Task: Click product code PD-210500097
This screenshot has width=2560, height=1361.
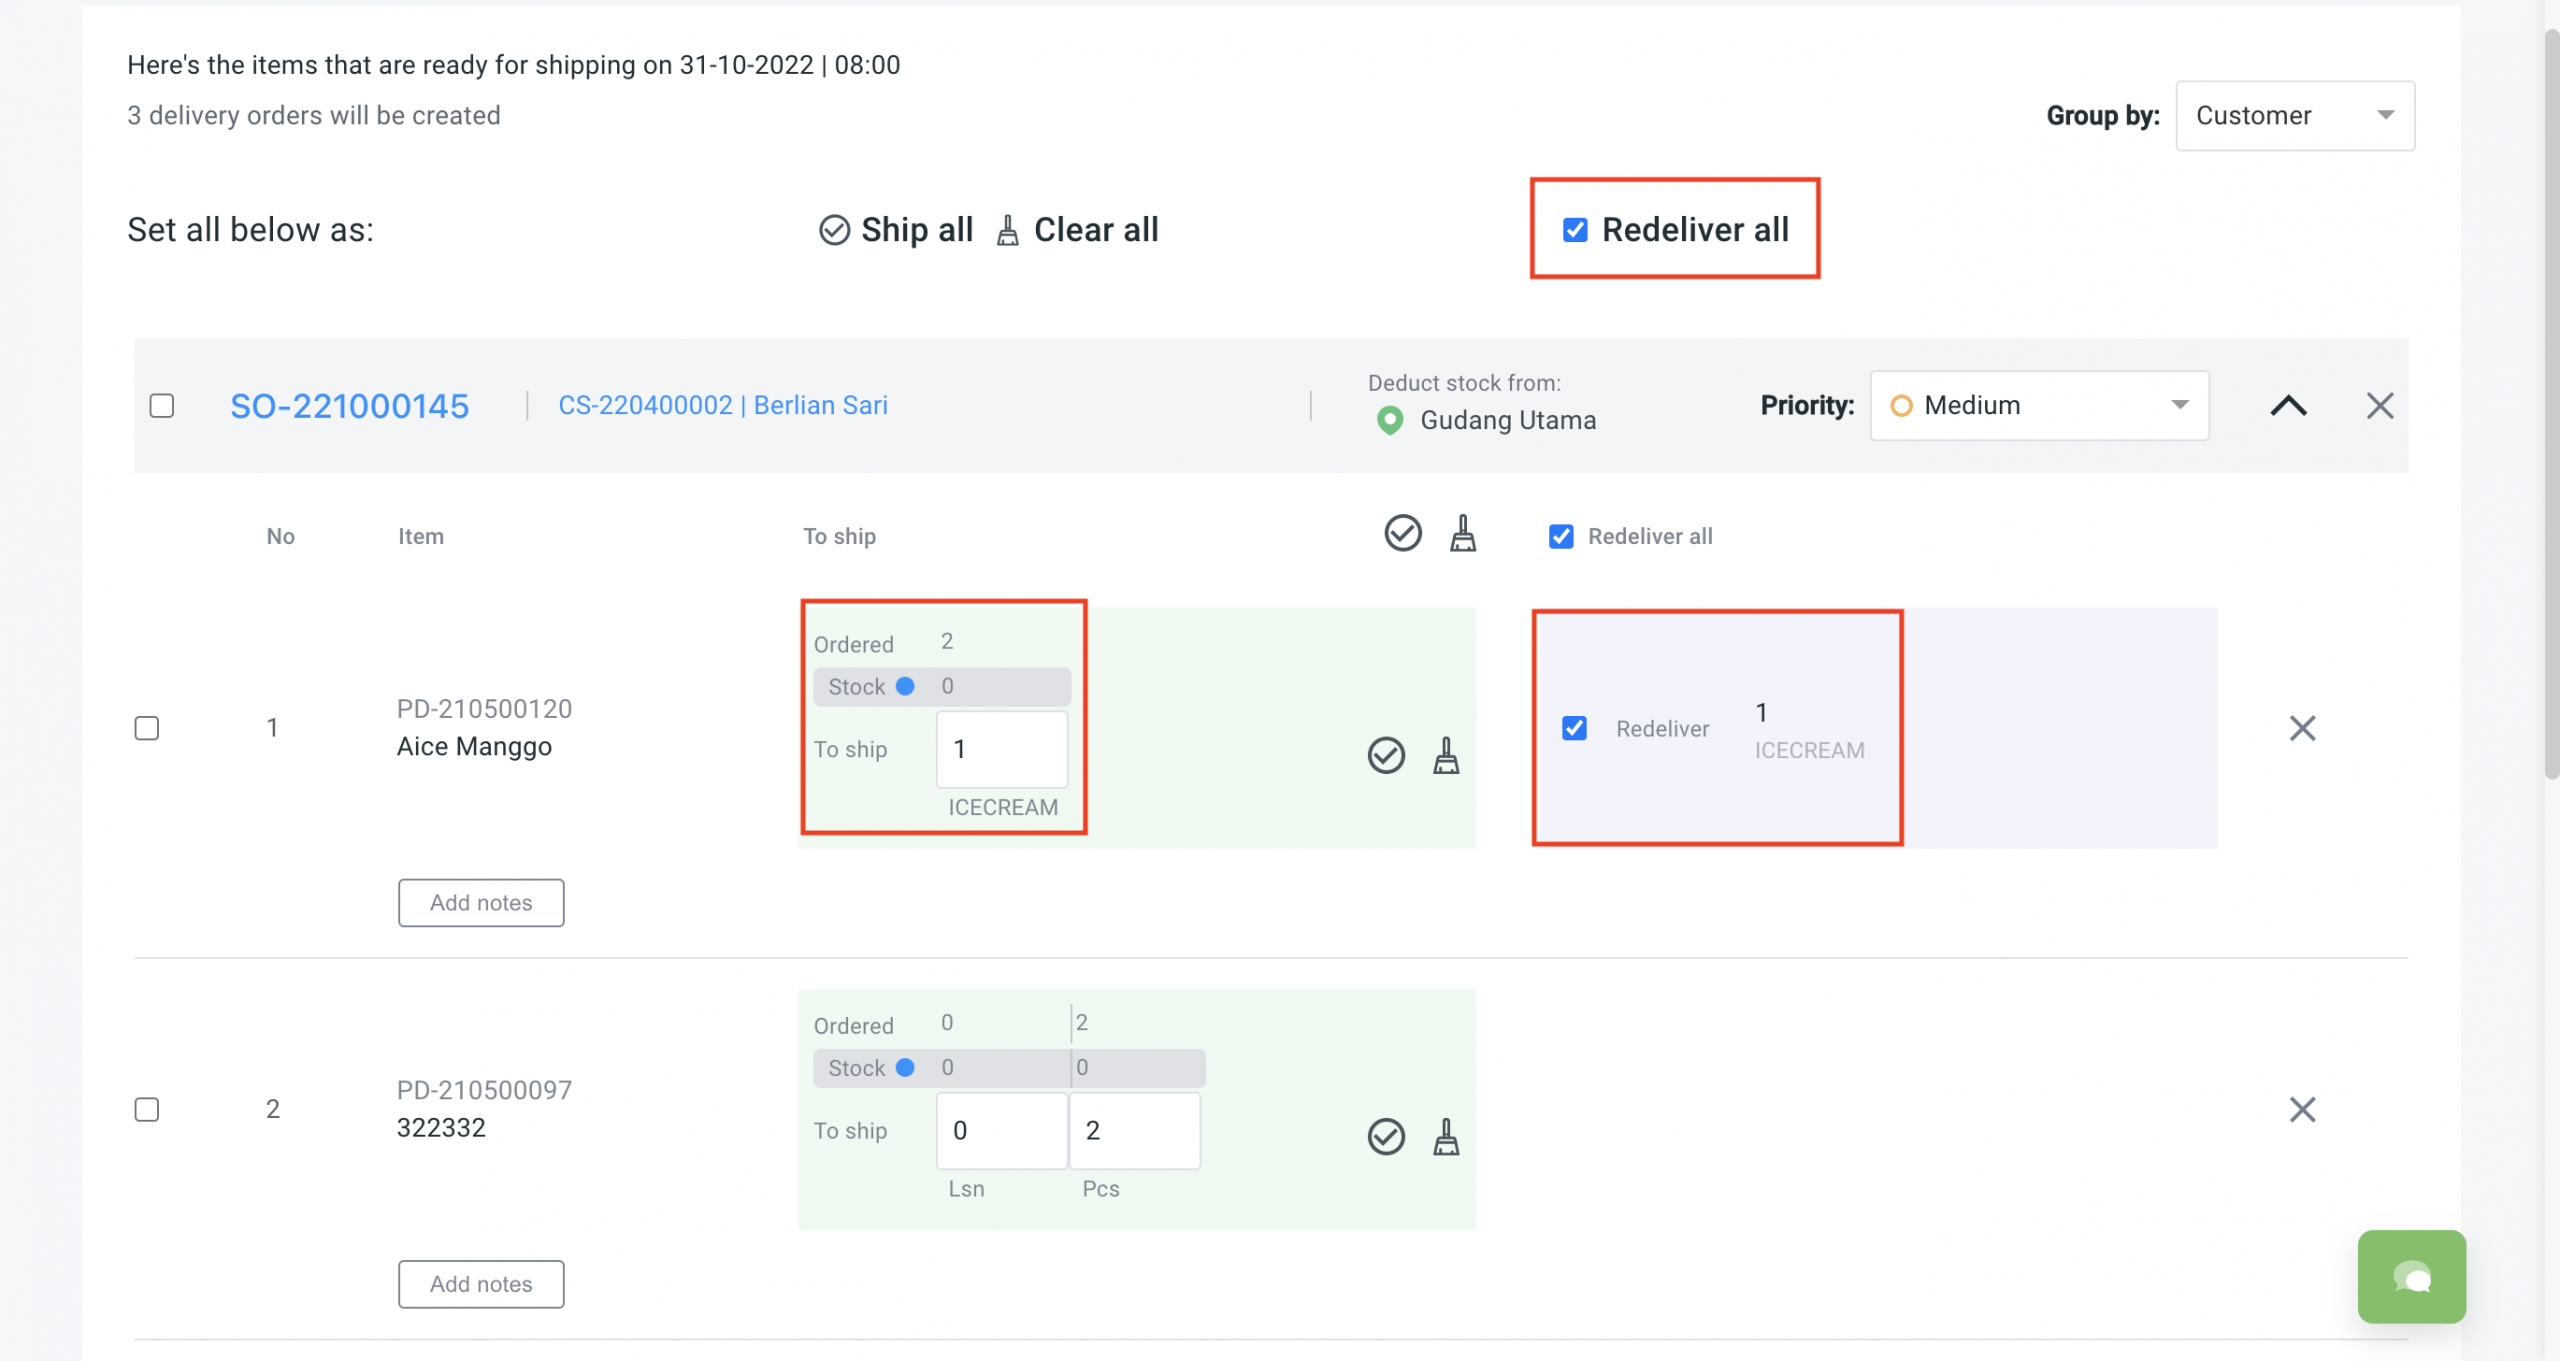Action: click(484, 1090)
